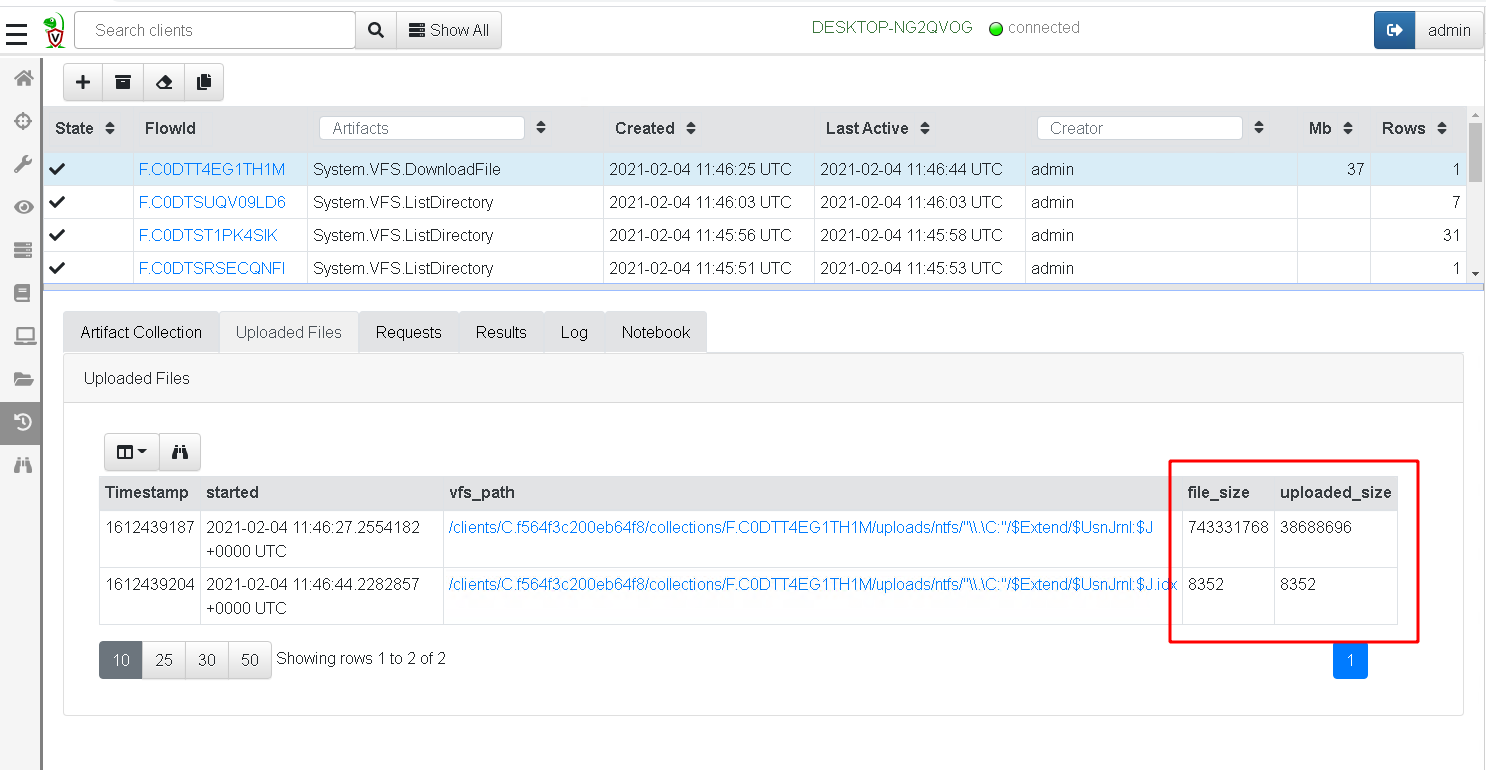
Task: Click the eraser icon in collections toolbar
Action: coord(163,83)
